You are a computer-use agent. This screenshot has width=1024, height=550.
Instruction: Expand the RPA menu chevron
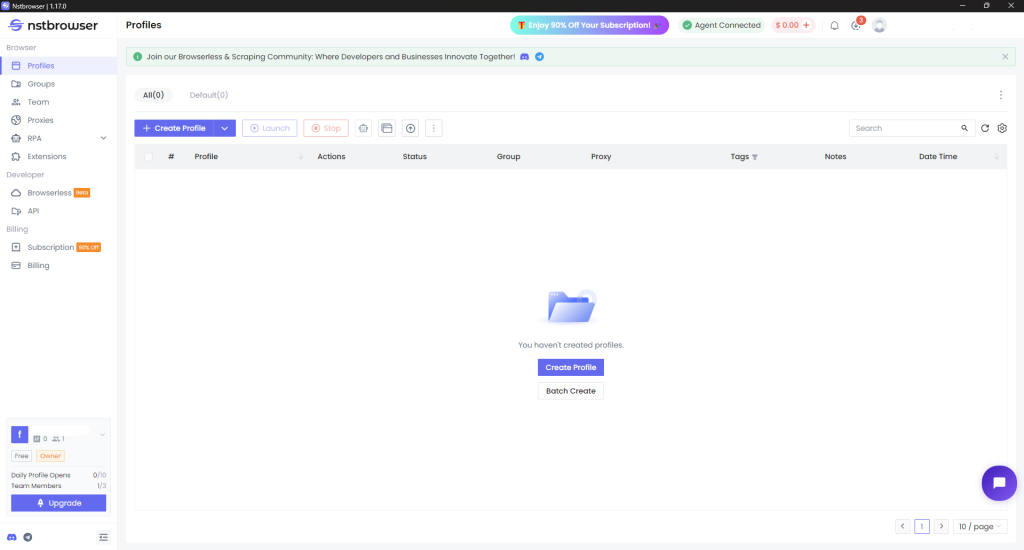[103, 138]
